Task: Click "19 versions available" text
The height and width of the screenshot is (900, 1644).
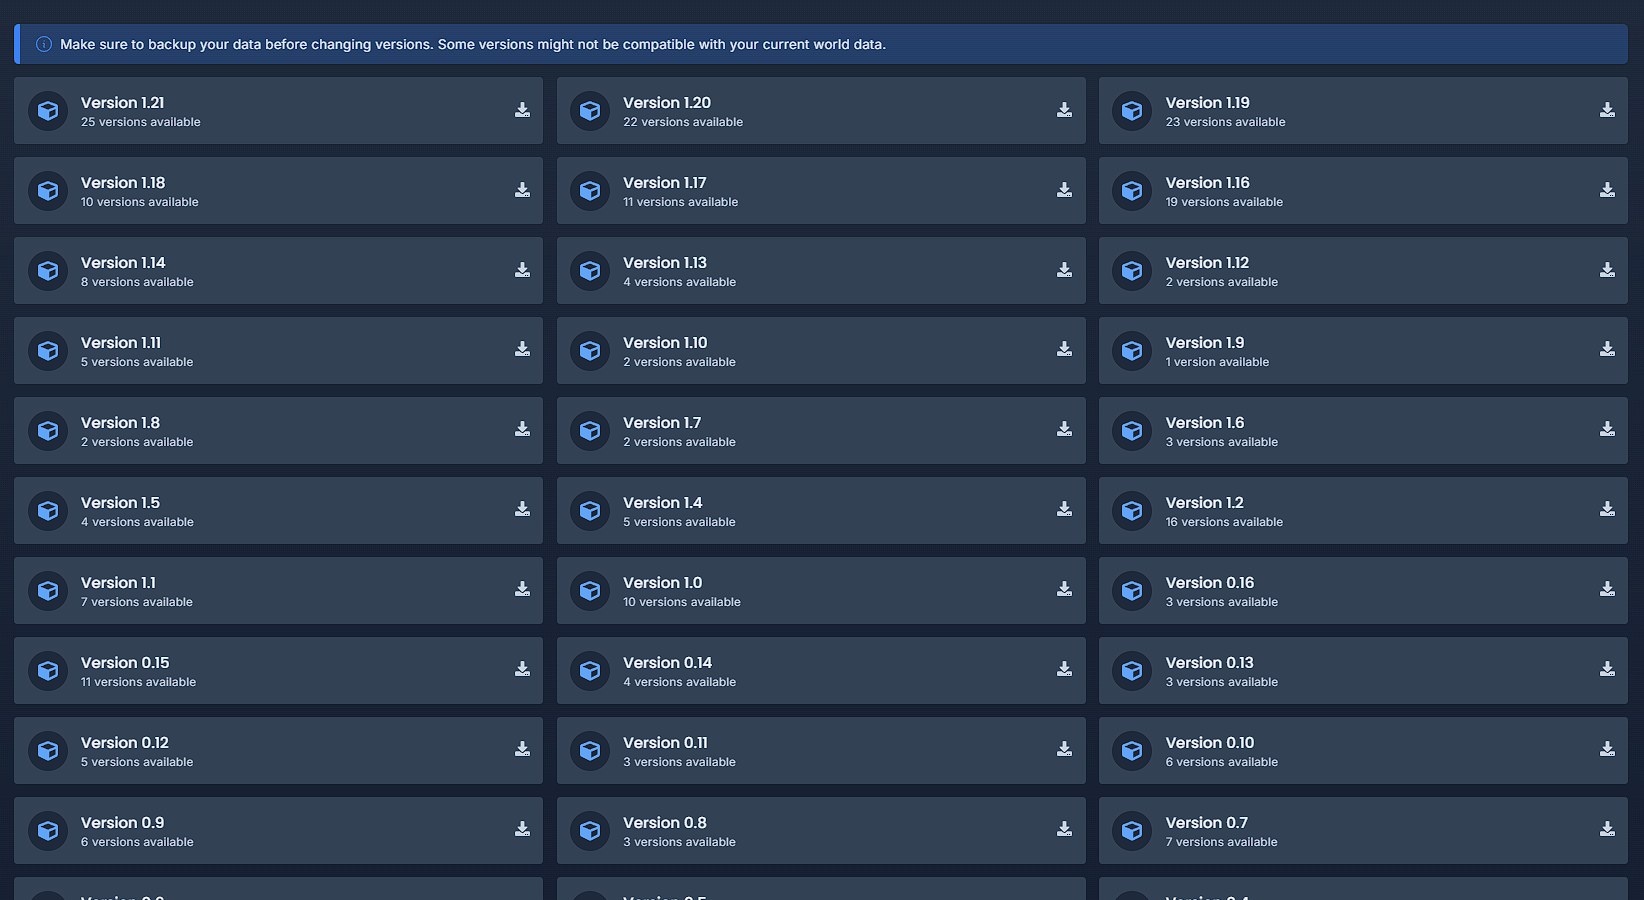Action: pos(1224,202)
